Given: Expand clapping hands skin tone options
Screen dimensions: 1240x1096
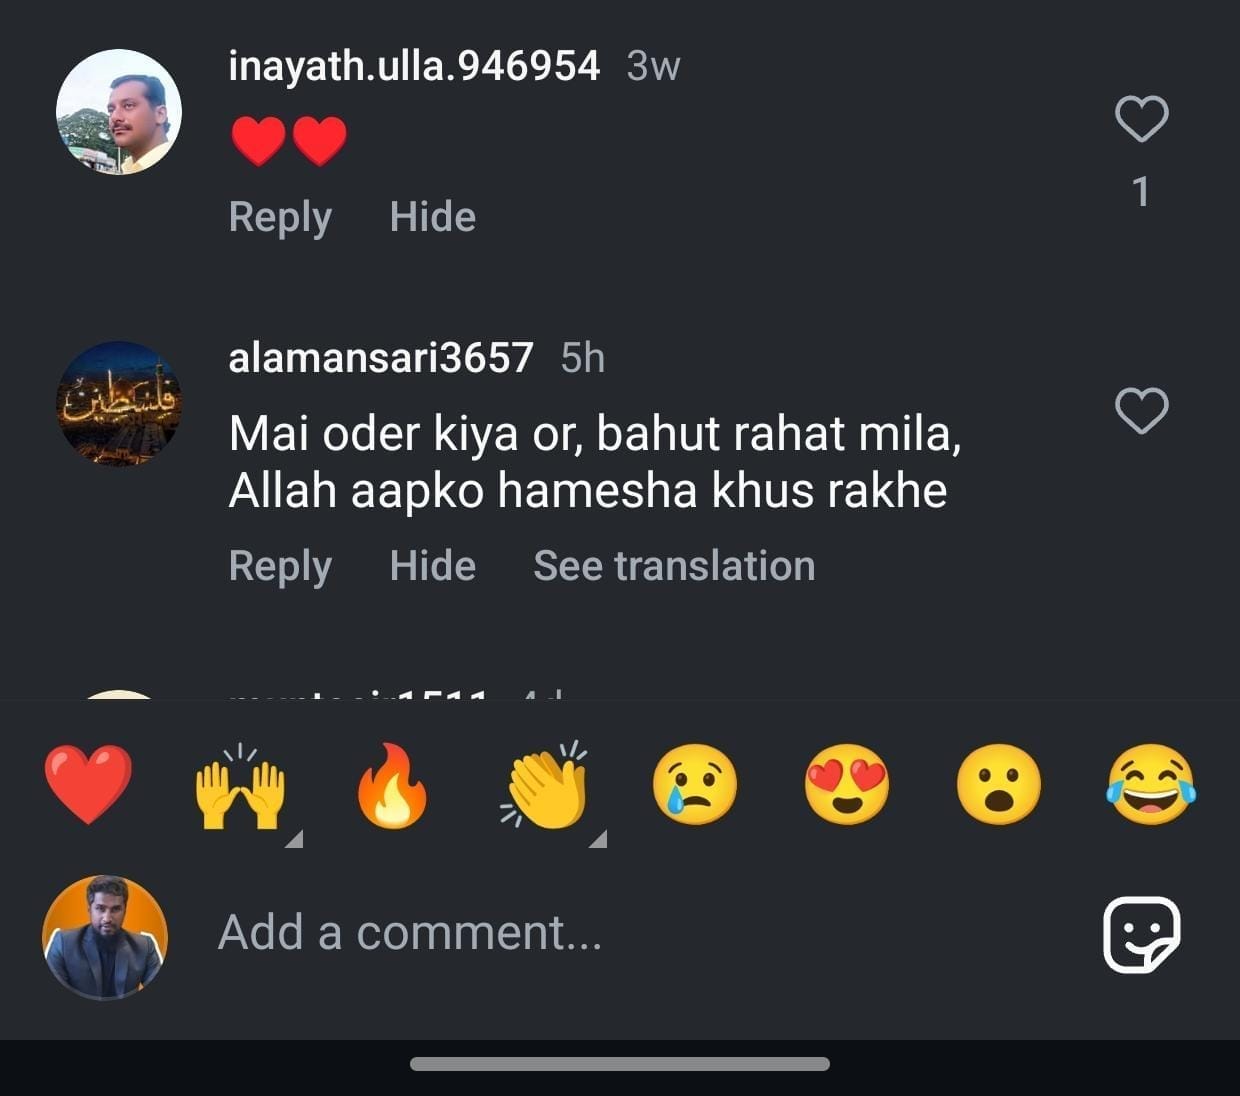Looking at the screenshot, I should [x=598, y=840].
